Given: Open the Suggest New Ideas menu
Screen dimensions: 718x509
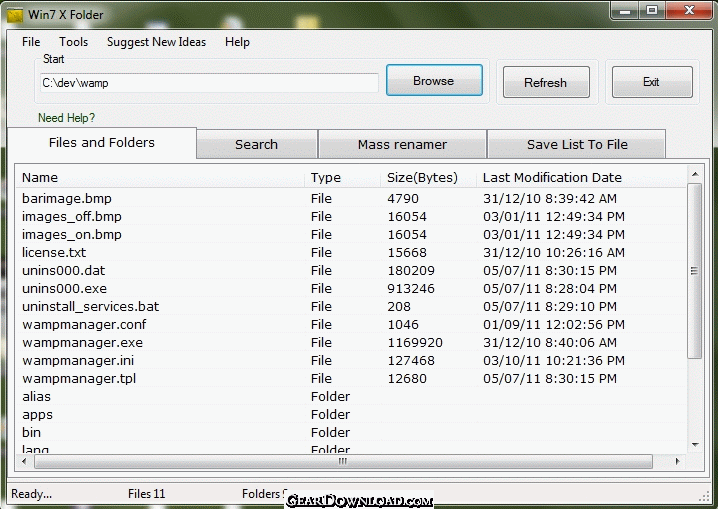Looking at the screenshot, I should (x=156, y=42).
